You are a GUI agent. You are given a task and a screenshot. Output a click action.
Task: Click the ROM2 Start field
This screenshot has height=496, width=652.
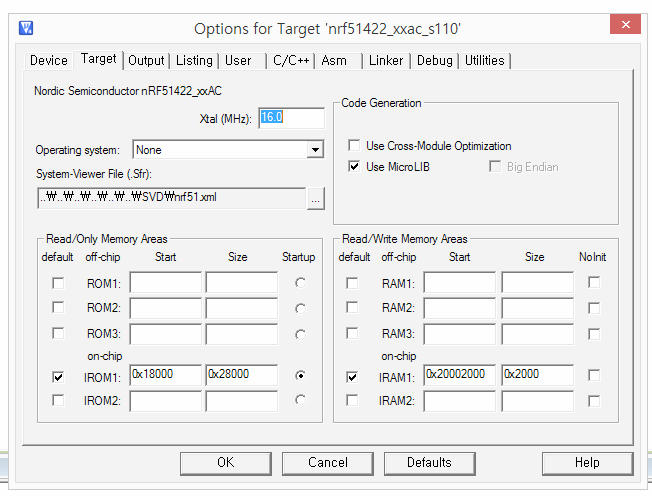(165, 308)
